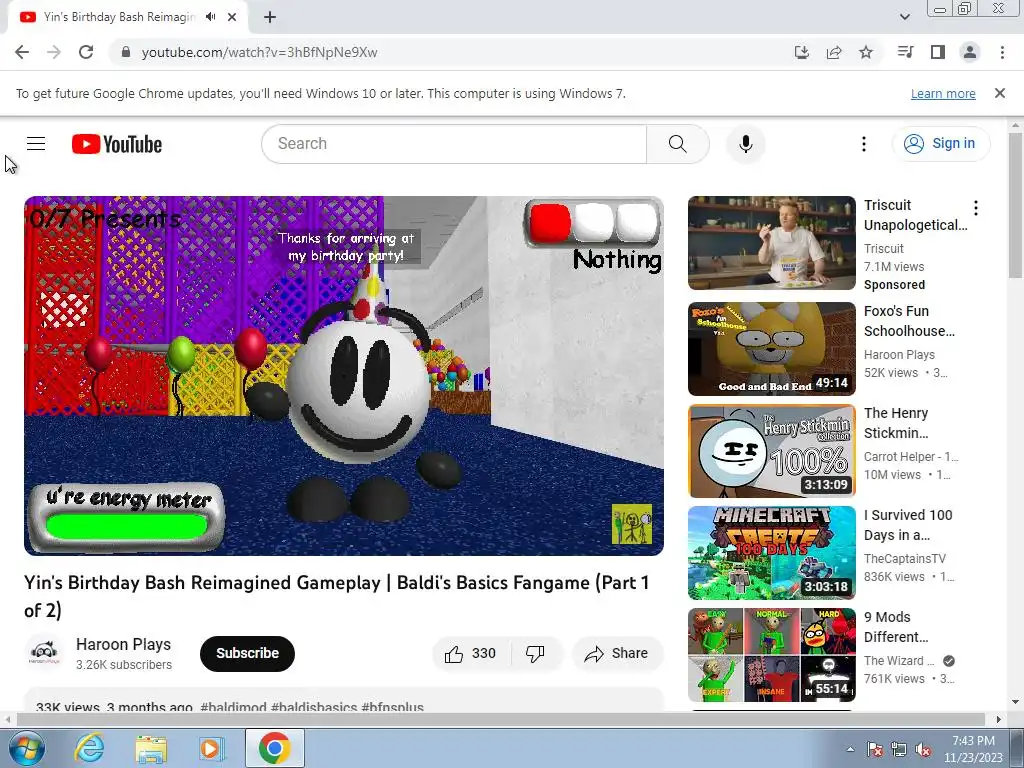
Task: Open Triscuit sponsored video thumbnail
Action: (771, 243)
